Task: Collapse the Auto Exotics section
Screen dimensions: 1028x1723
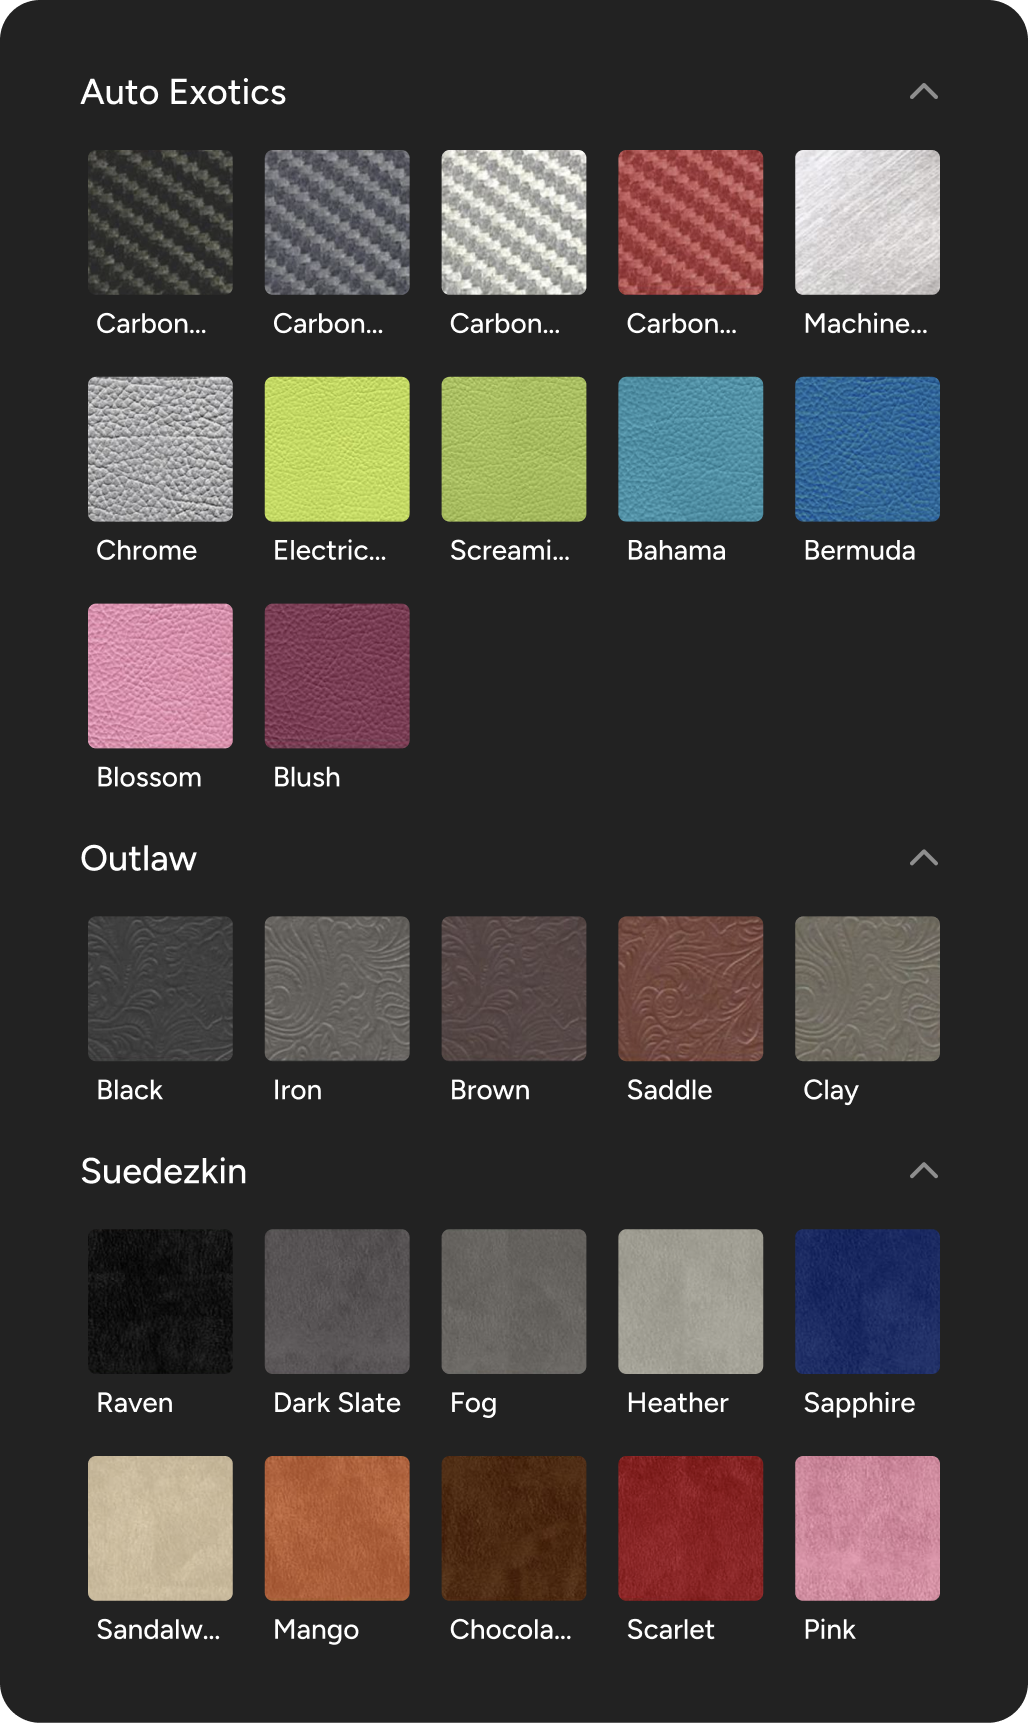Action: coord(923,92)
